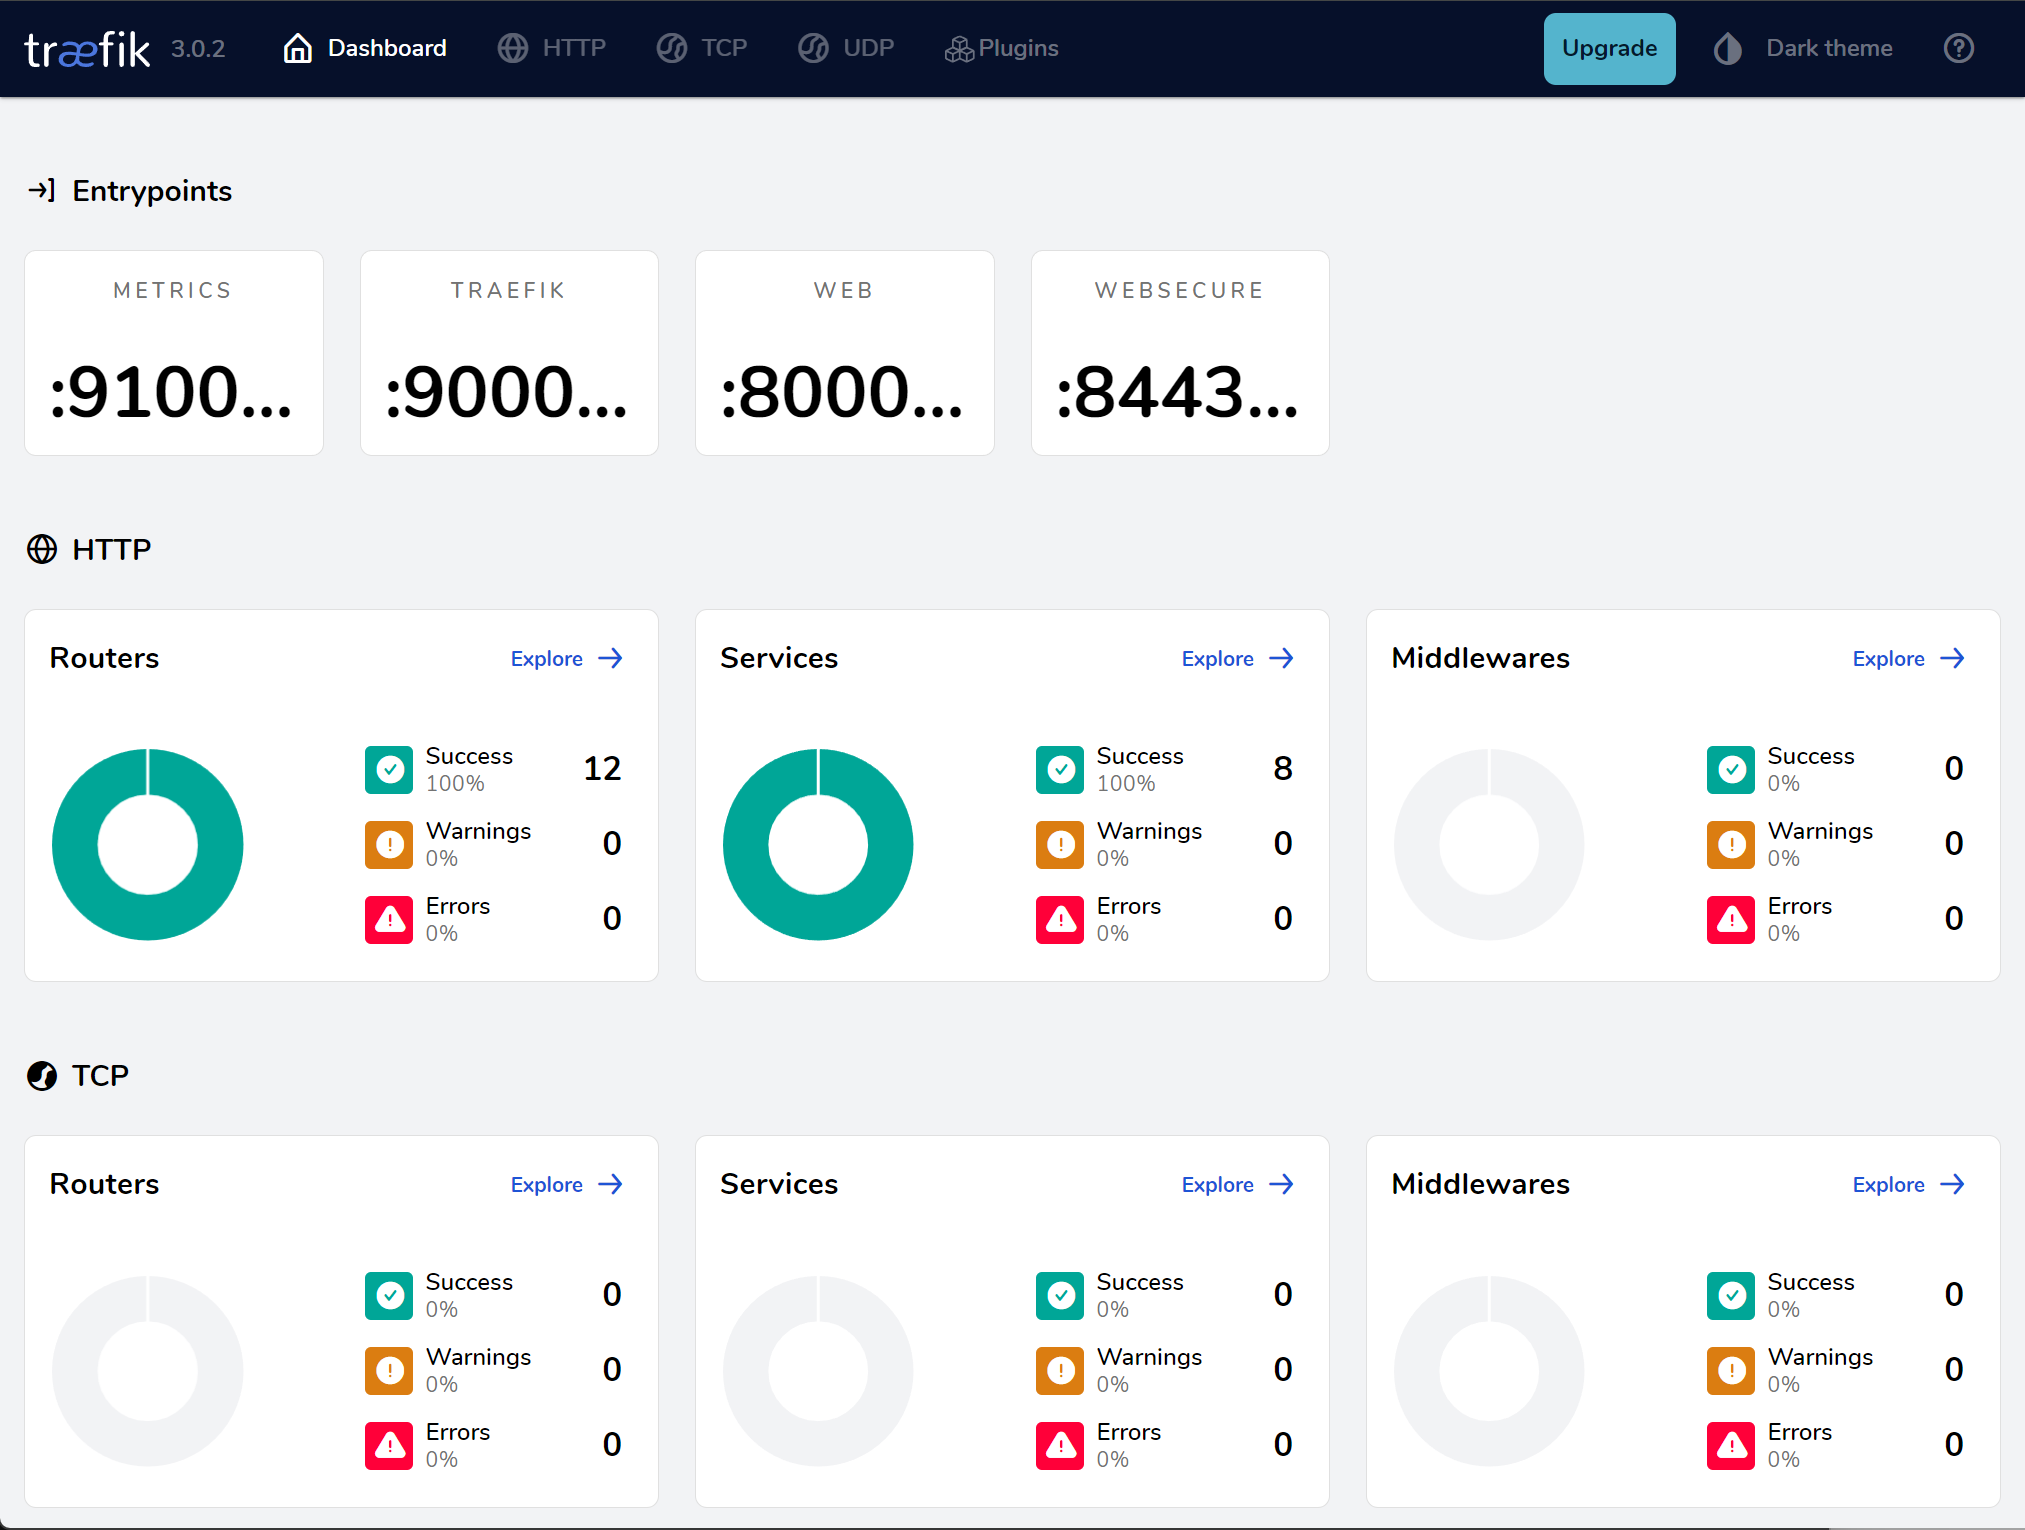
Task: Open the TCP navigation tab
Action: click(702, 48)
